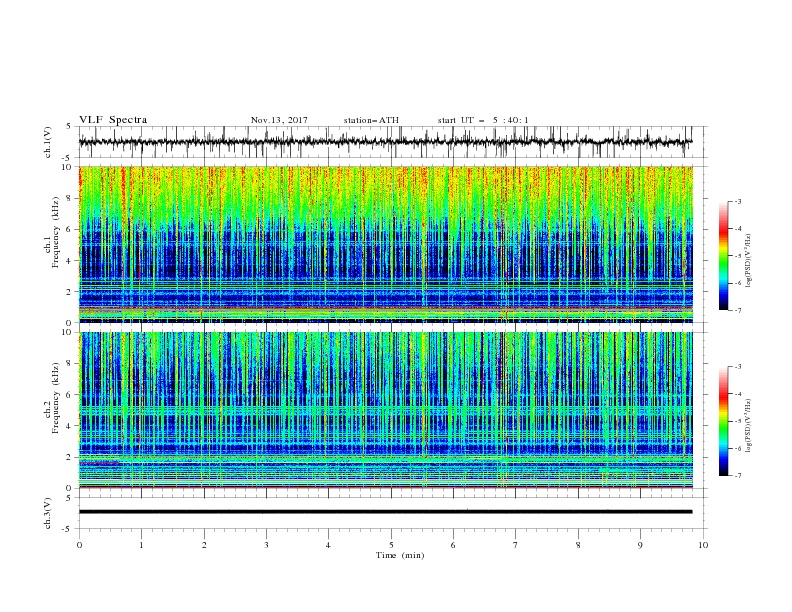Click the ch.2 spectrogram color bar

[x=723, y=421]
